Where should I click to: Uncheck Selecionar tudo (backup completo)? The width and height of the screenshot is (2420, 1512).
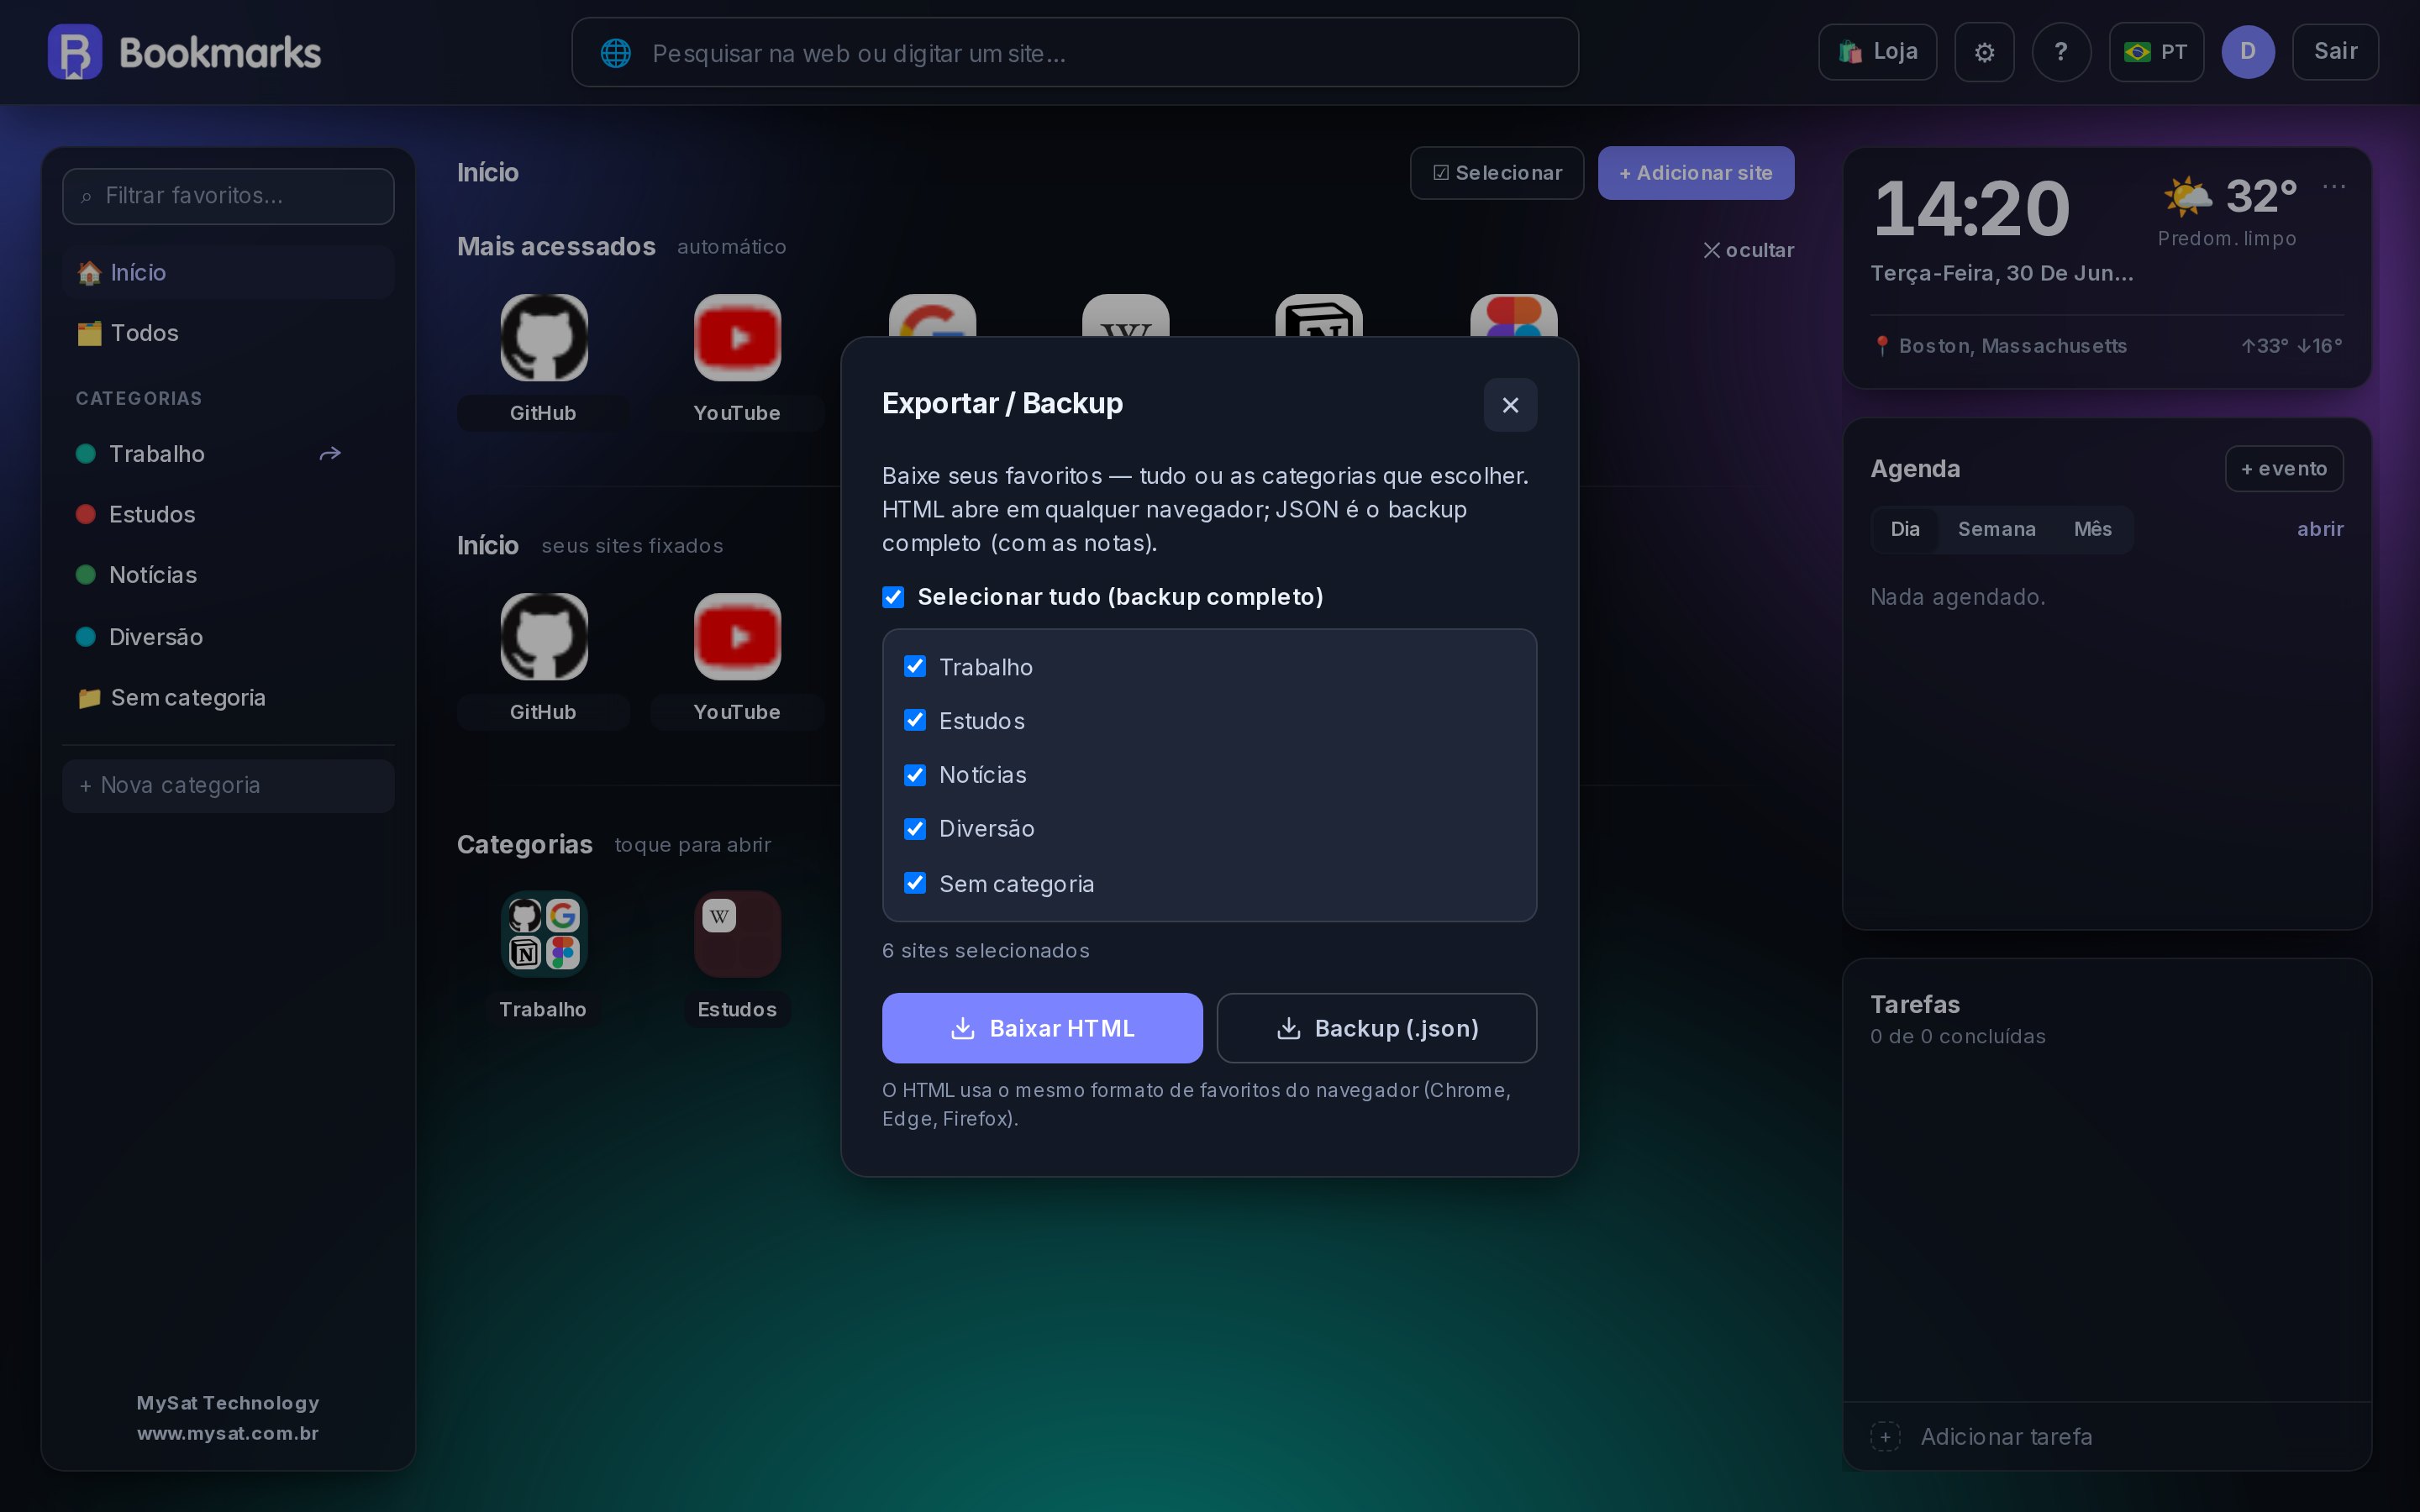coord(893,597)
